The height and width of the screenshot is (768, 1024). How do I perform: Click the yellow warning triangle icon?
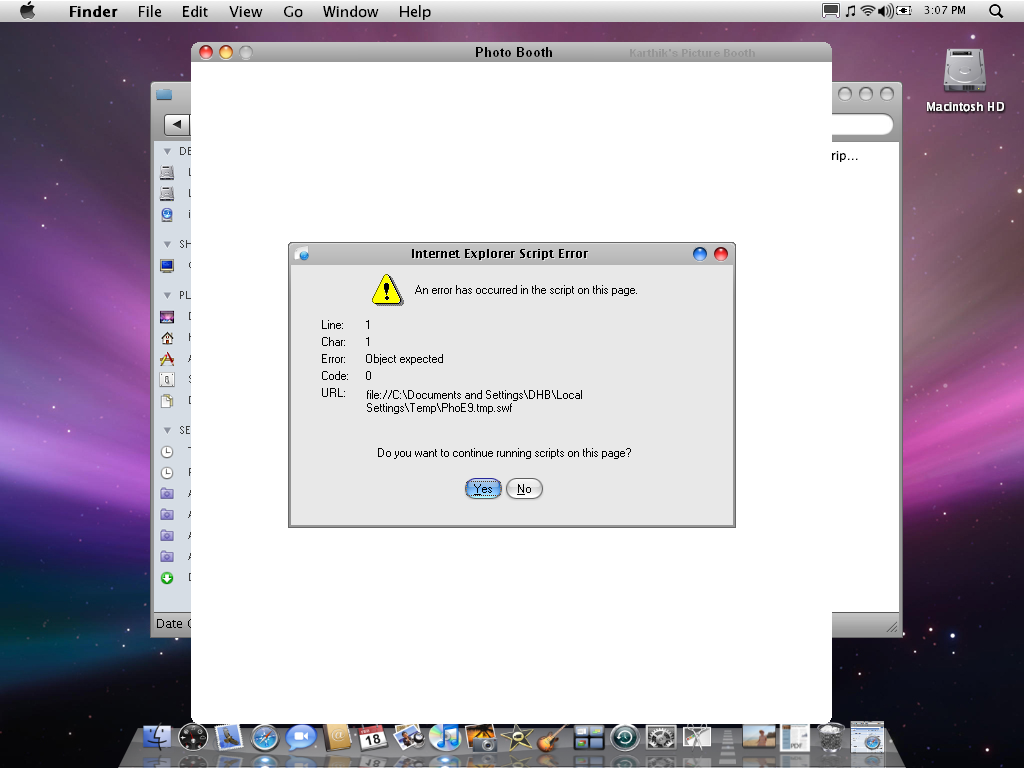387,290
